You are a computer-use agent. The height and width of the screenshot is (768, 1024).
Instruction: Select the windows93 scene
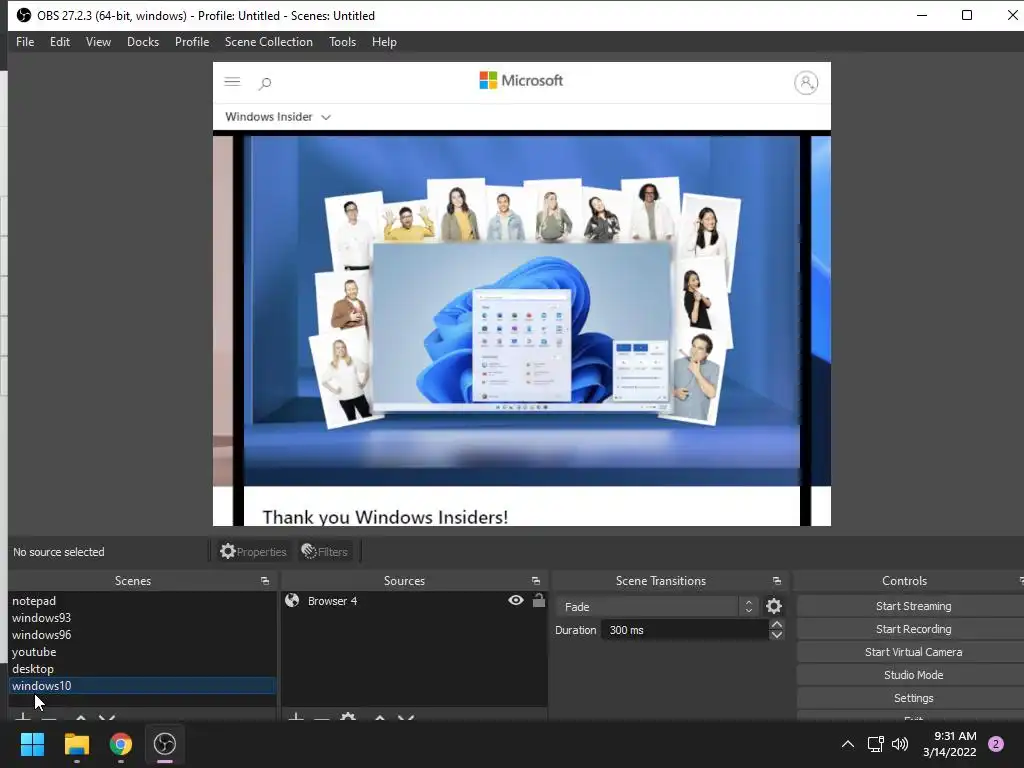coord(142,618)
